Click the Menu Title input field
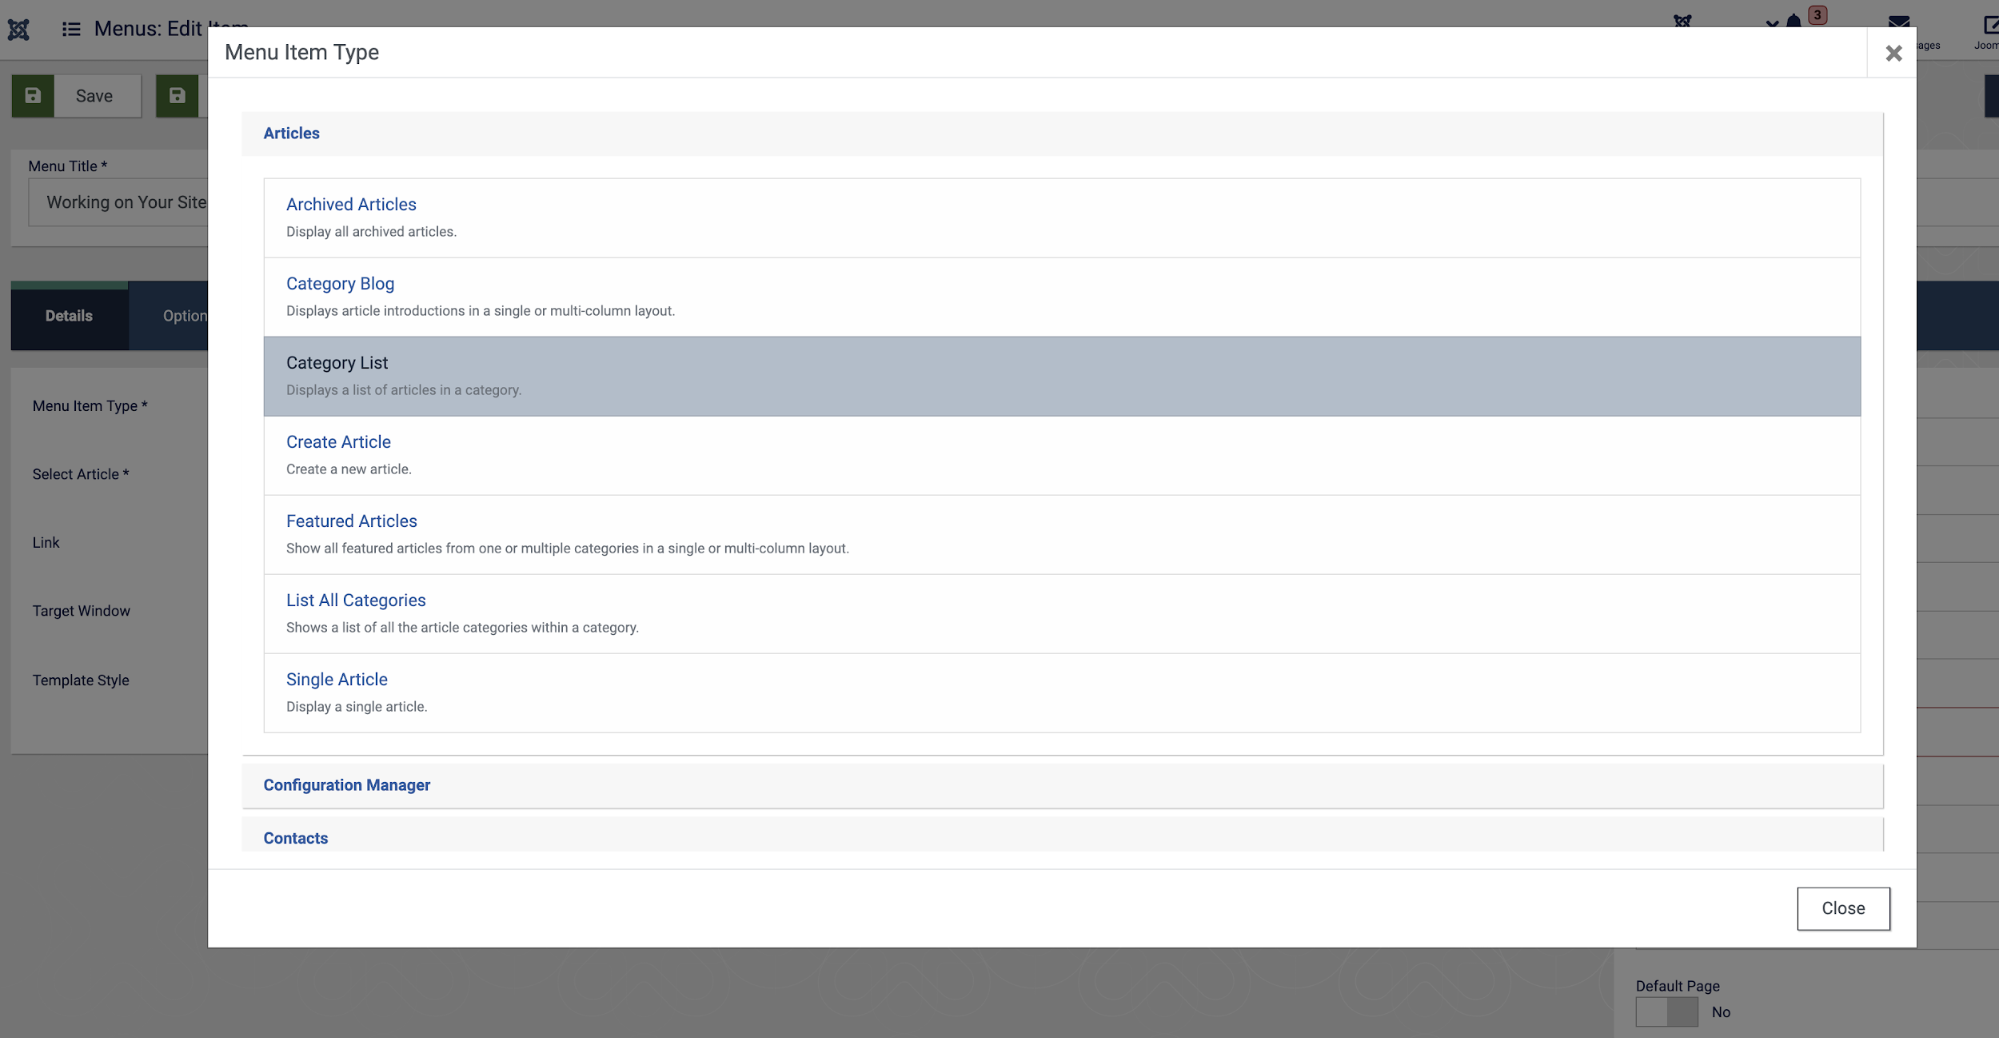 120,203
